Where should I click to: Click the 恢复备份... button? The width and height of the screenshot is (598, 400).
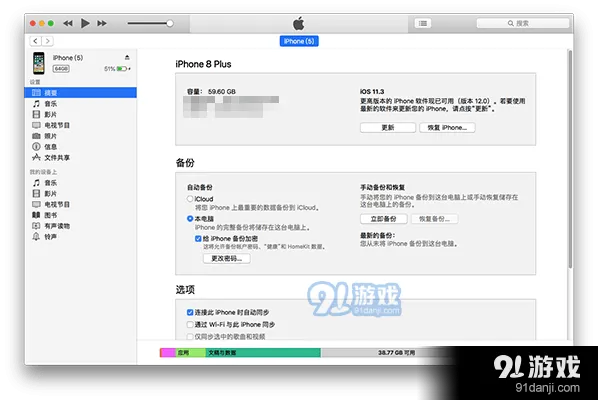434,219
